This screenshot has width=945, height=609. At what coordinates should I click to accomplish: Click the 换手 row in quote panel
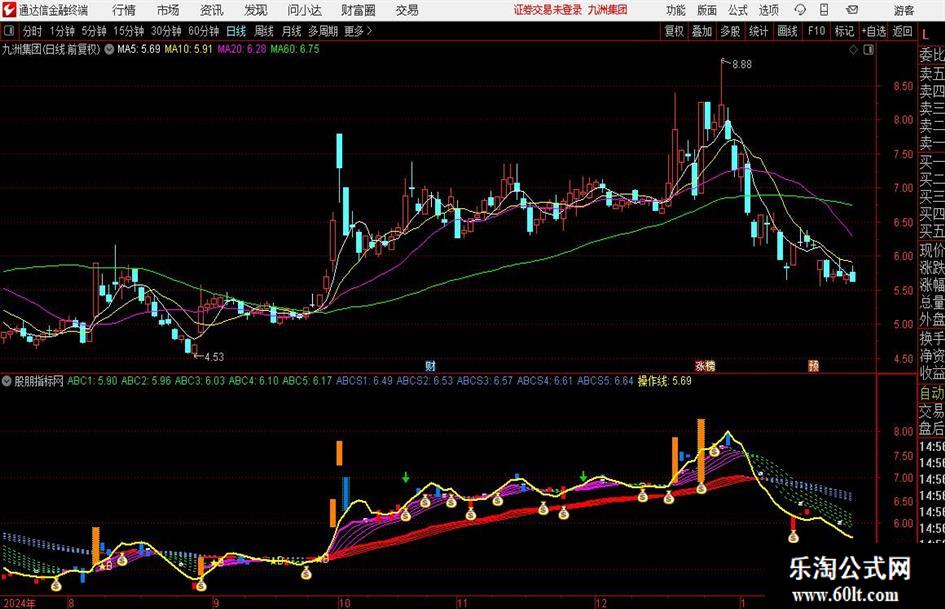click(x=932, y=339)
